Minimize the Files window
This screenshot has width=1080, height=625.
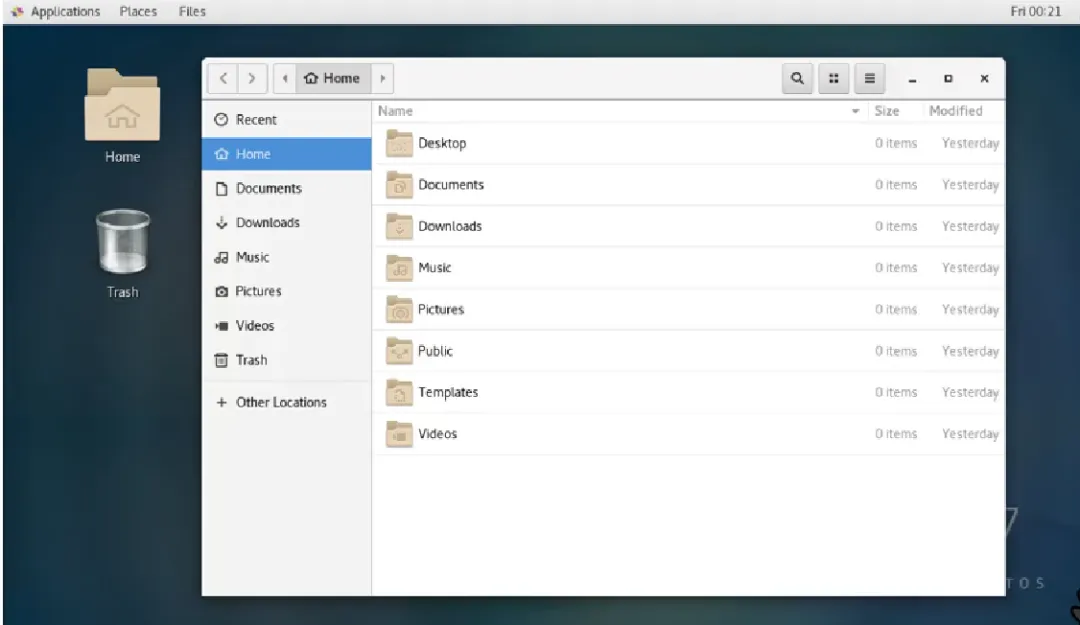[912, 79]
